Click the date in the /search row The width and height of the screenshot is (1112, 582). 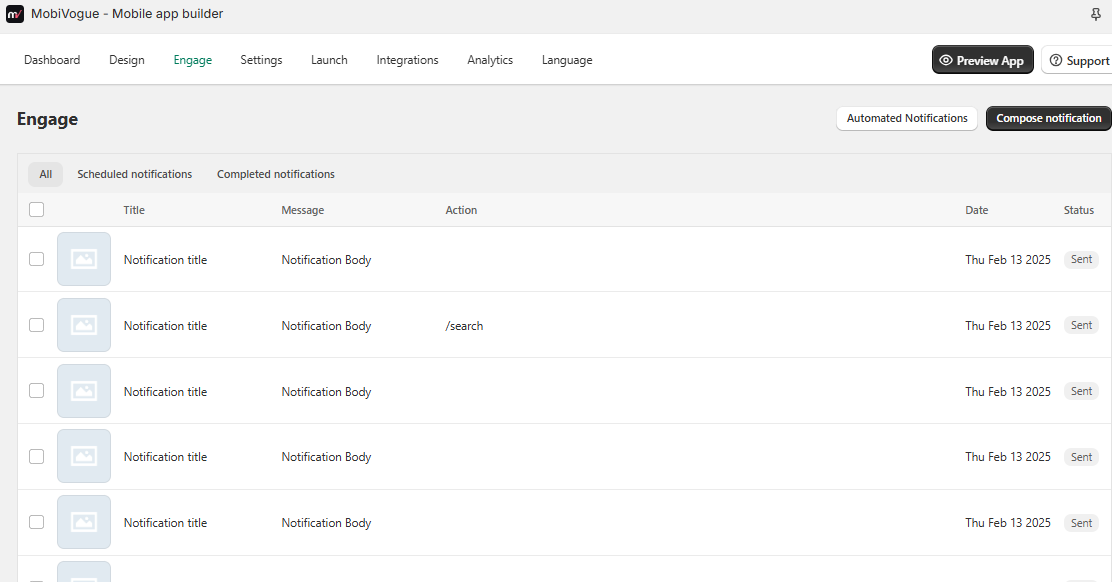coord(1008,326)
